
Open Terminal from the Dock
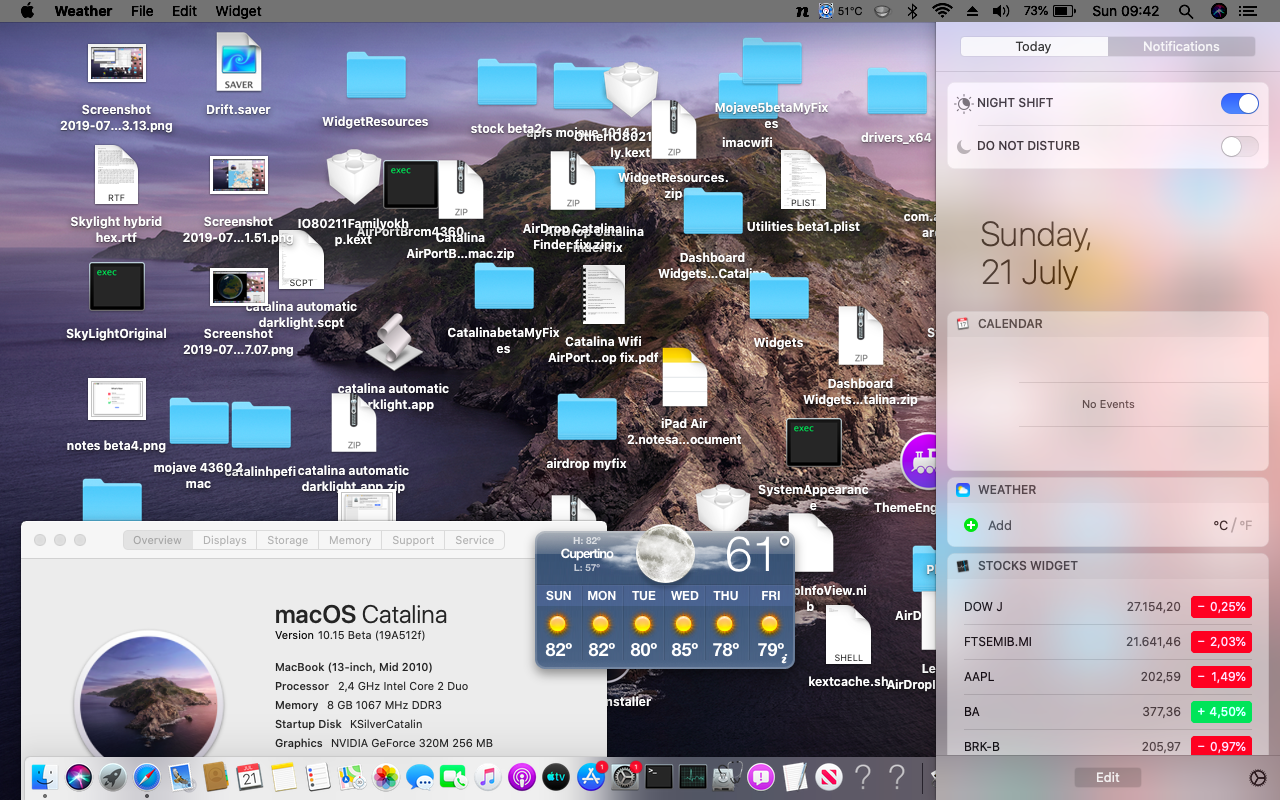pos(659,776)
